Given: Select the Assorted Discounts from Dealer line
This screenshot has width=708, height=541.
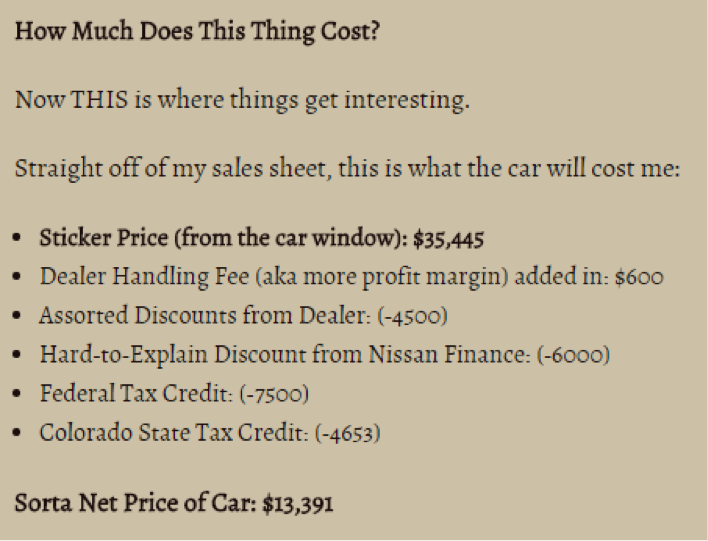Looking at the screenshot, I should tap(243, 315).
